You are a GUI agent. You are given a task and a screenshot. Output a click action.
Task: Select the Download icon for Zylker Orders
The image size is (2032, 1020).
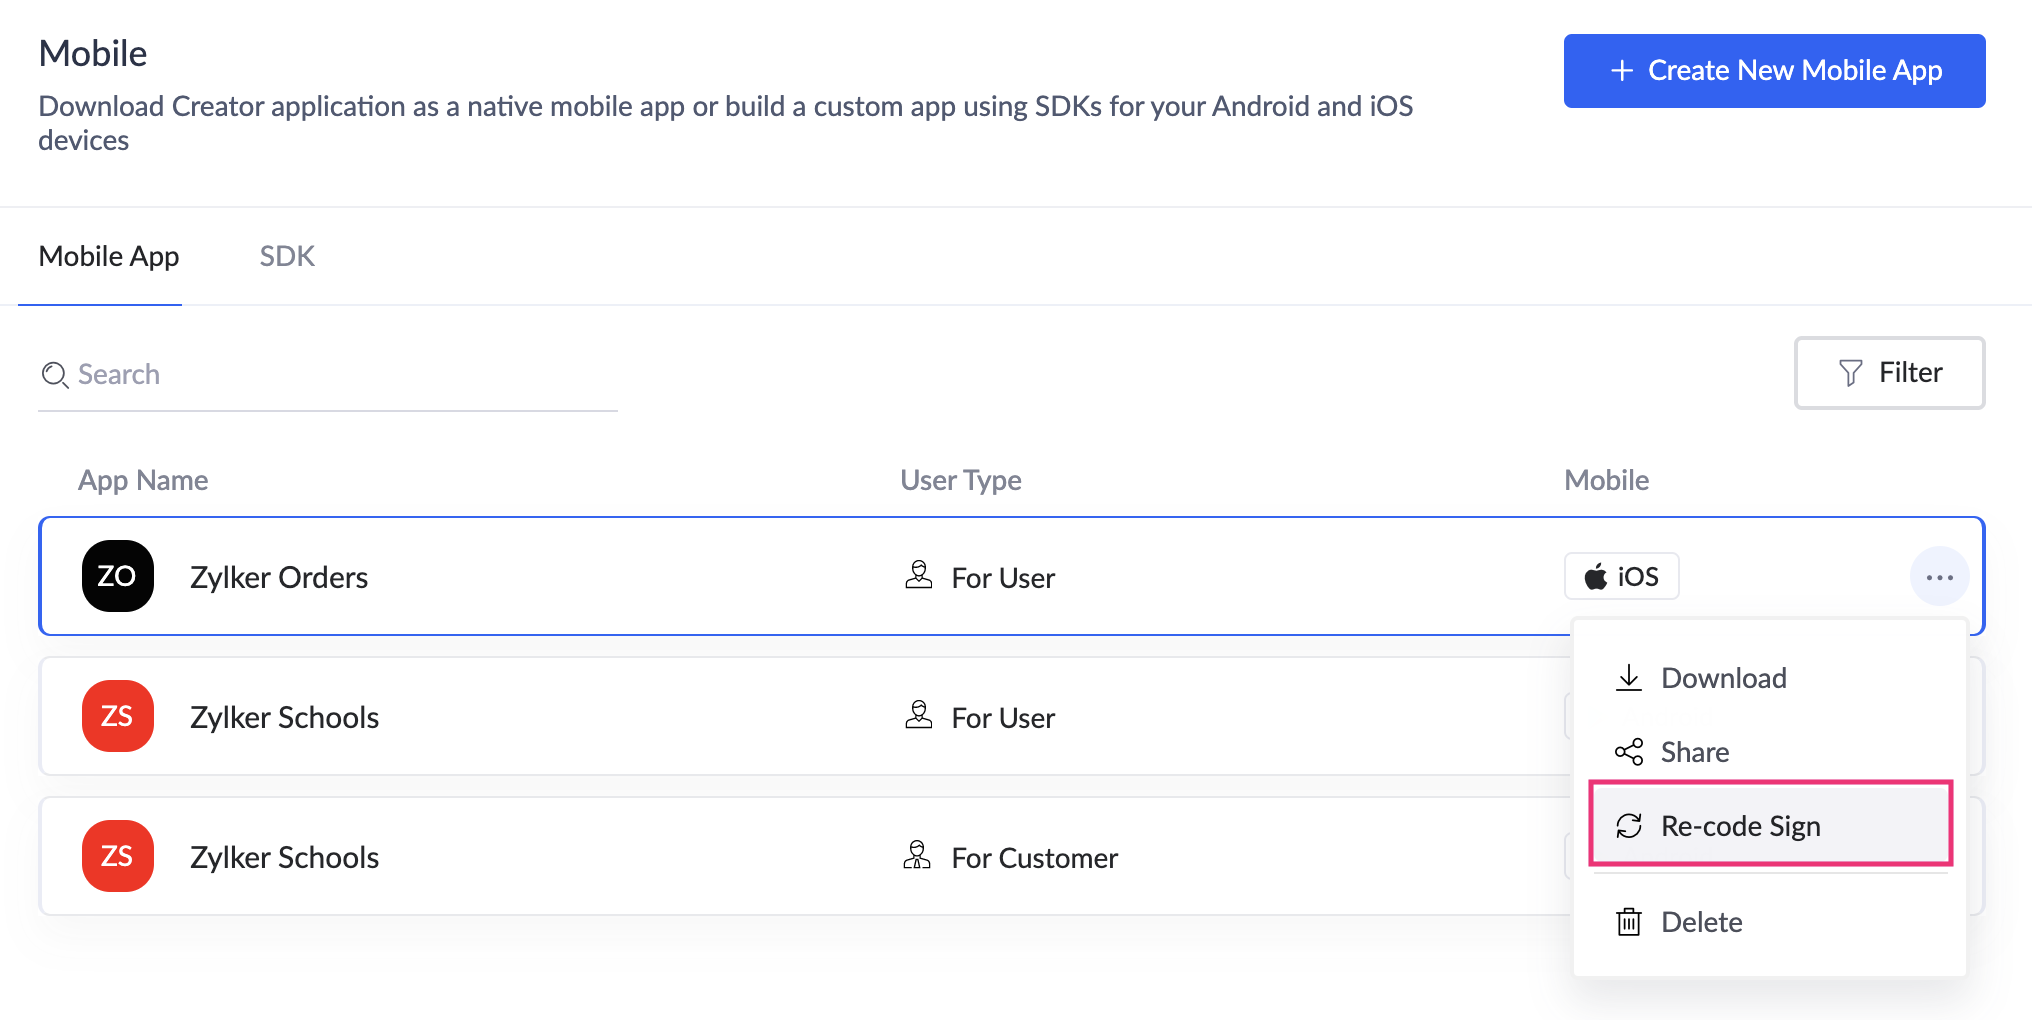pyautogui.click(x=1629, y=676)
